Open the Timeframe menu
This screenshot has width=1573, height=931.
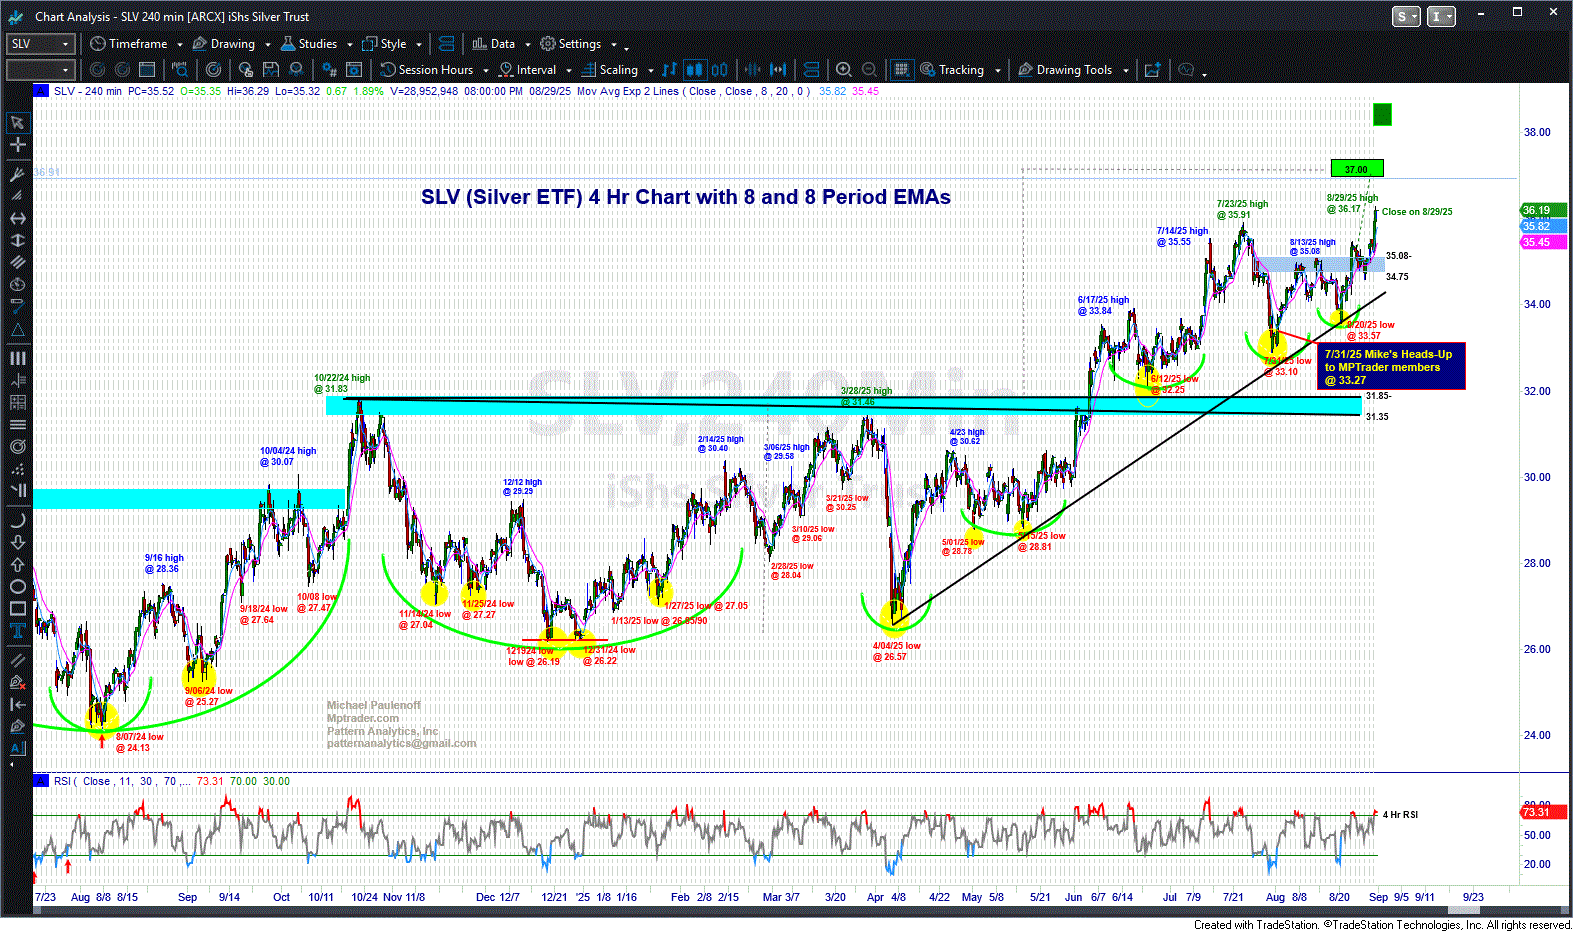[129, 44]
